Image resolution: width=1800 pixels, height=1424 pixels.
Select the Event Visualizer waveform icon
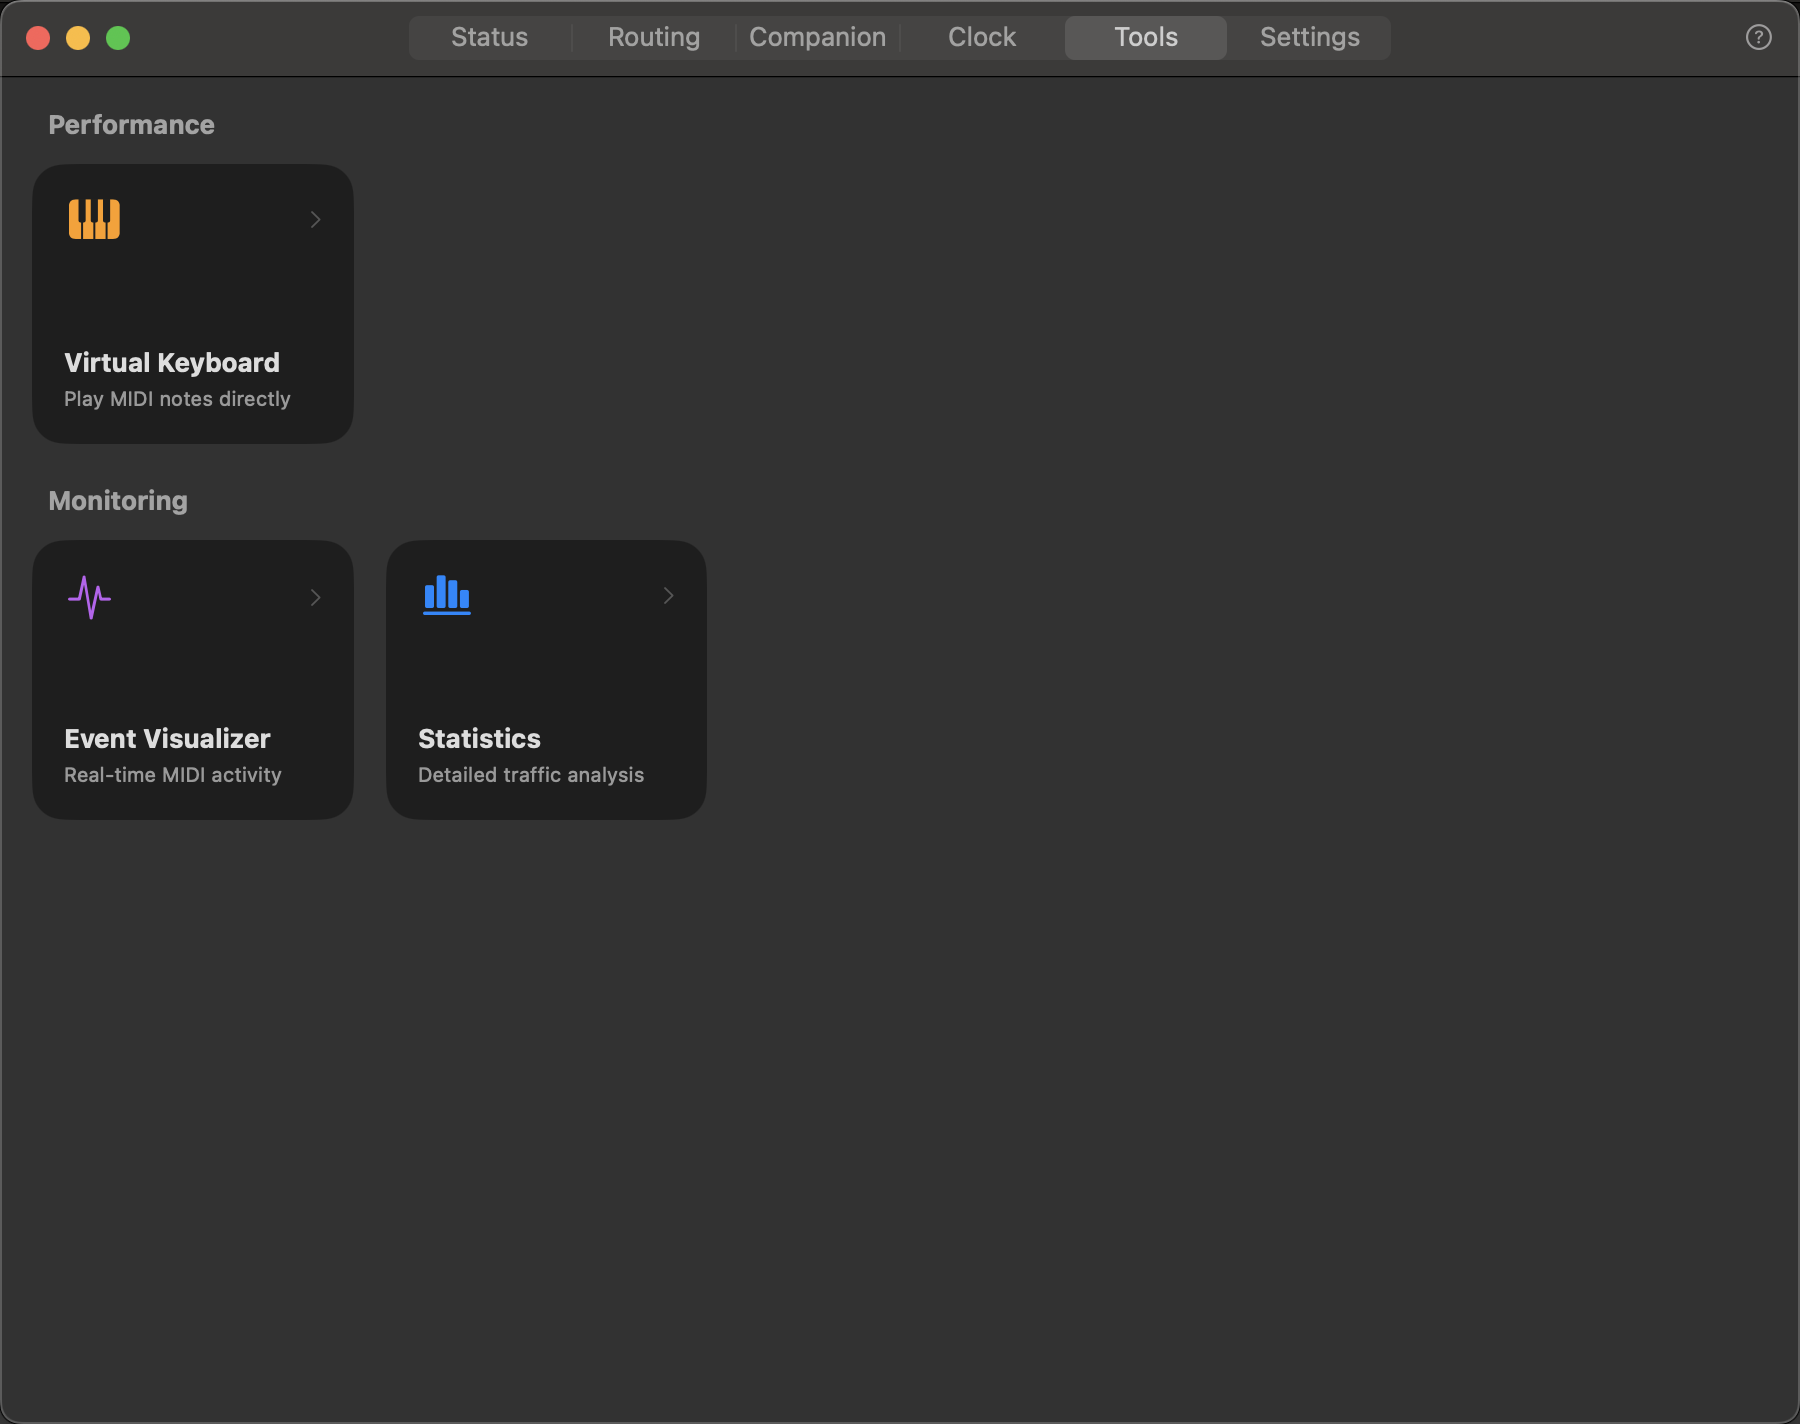pos(89,597)
